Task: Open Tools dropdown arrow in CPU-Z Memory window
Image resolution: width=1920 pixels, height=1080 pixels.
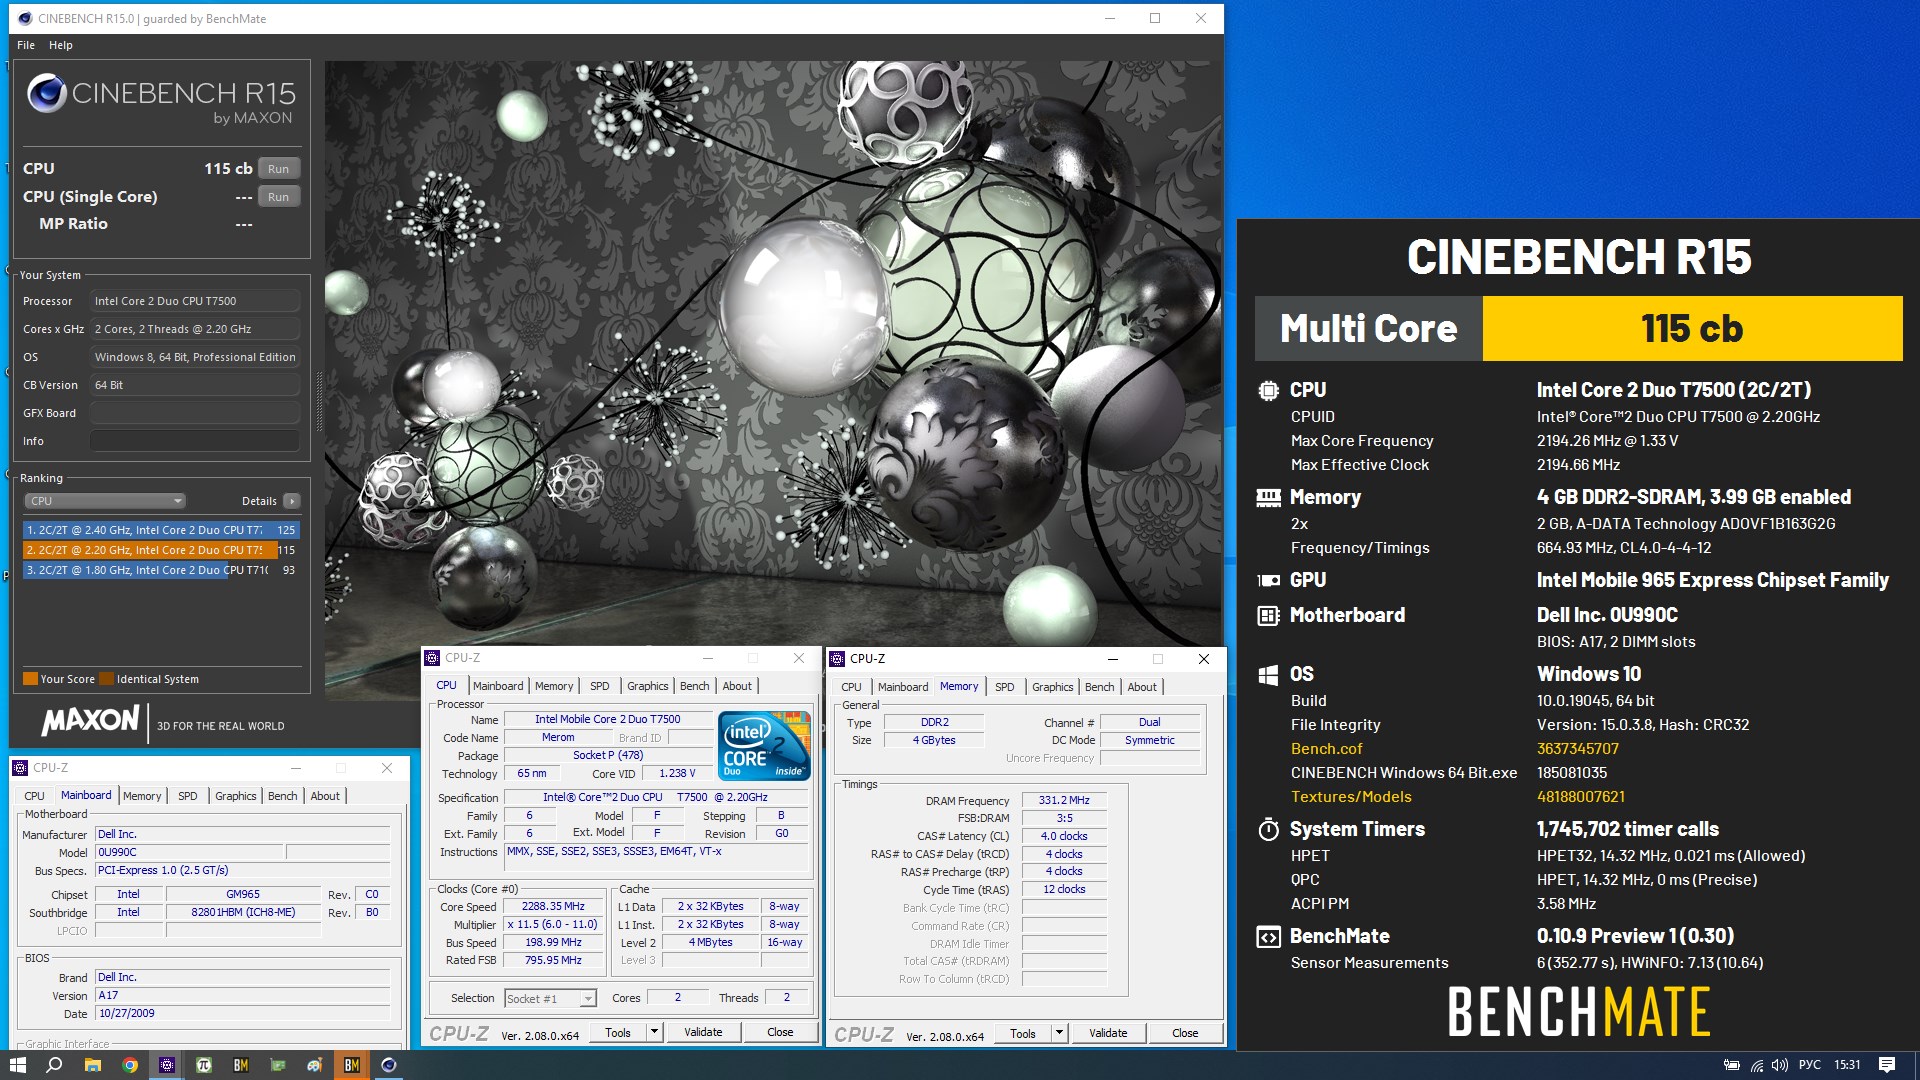Action: pos(1059,1033)
